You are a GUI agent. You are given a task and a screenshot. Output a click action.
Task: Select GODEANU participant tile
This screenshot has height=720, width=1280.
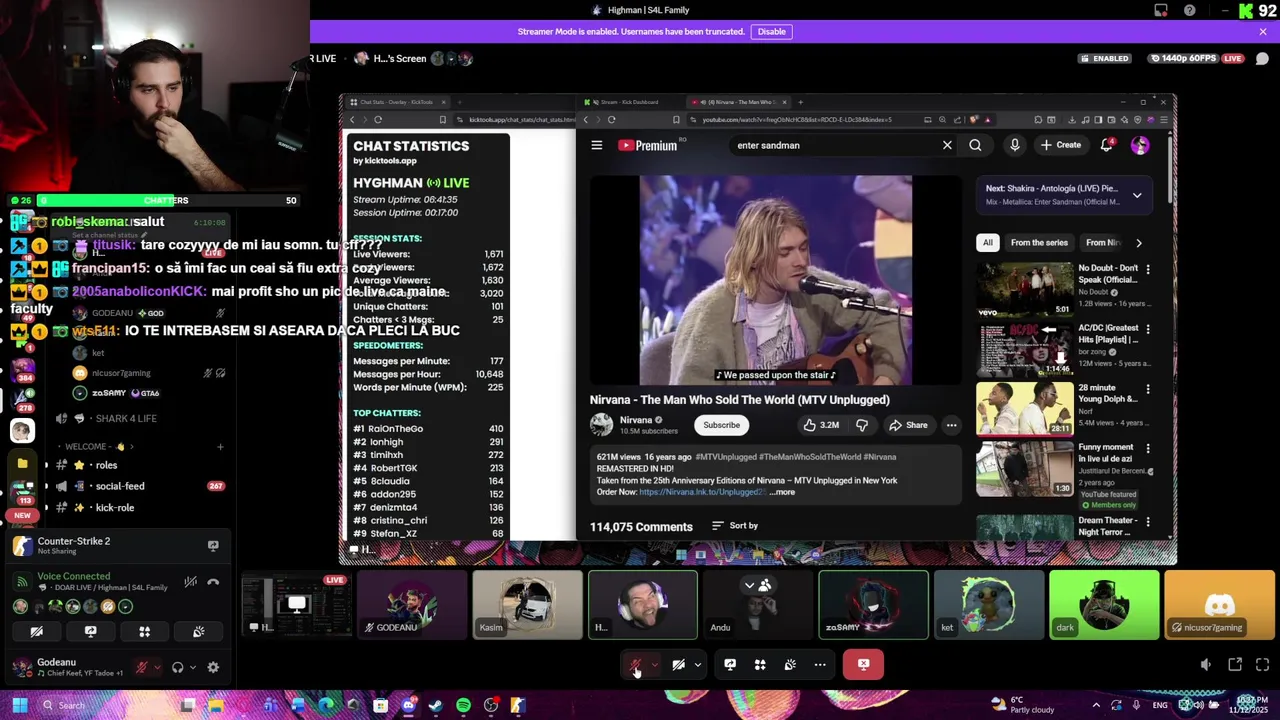tap(411, 605)
